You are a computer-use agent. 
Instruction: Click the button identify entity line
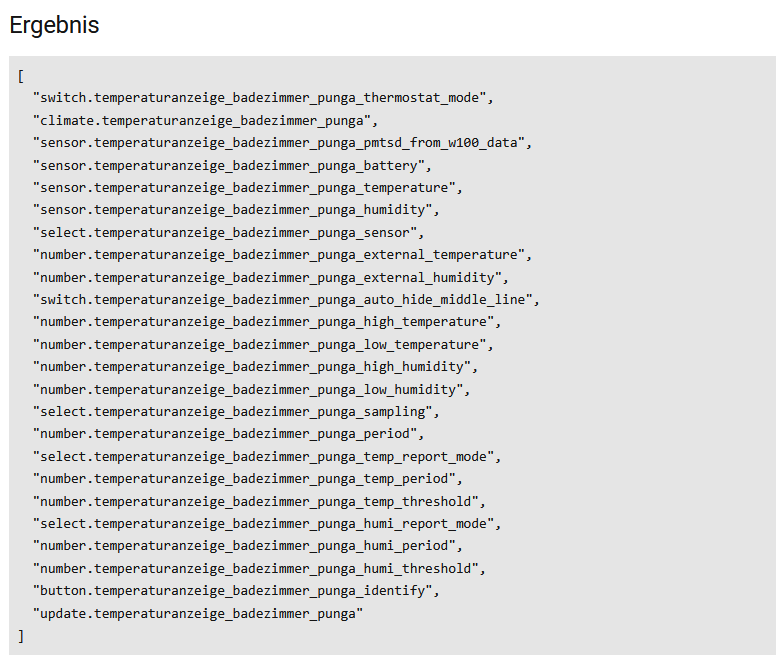(x=236, y=591)
